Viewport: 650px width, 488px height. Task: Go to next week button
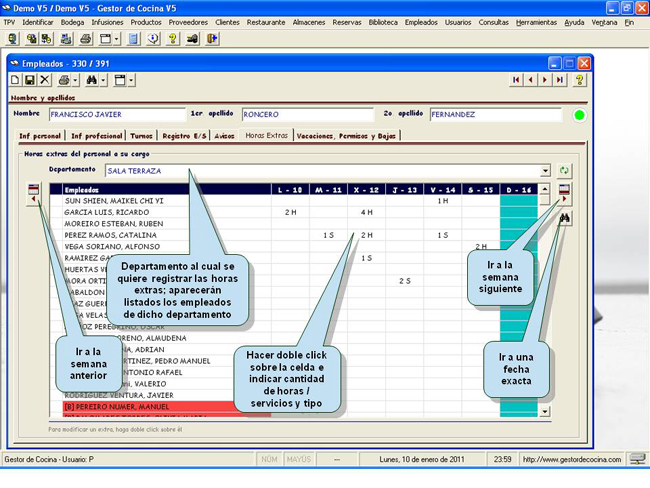tap(566, 194)
